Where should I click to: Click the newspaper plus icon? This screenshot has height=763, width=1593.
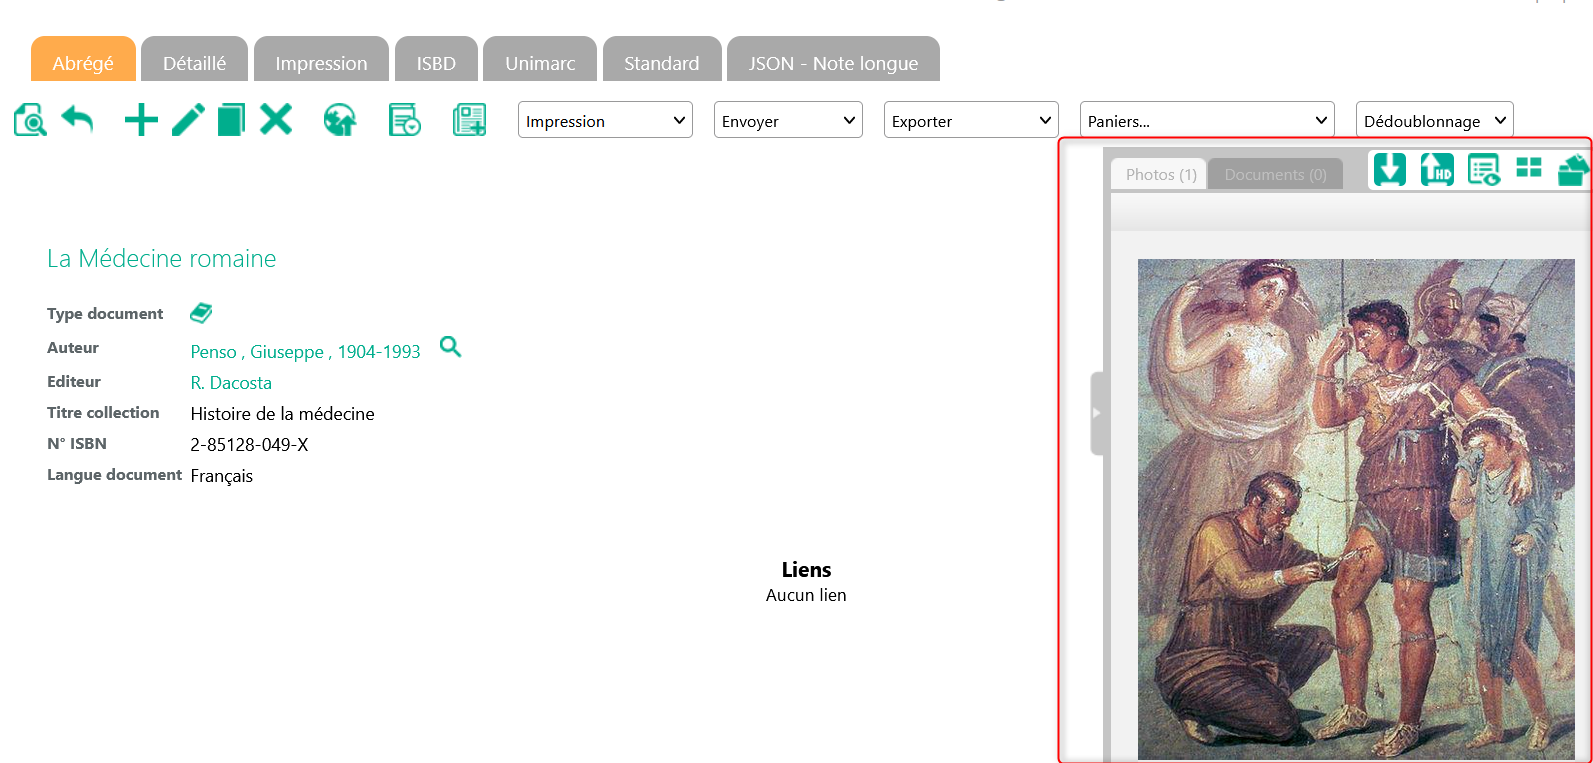point(469,120)
